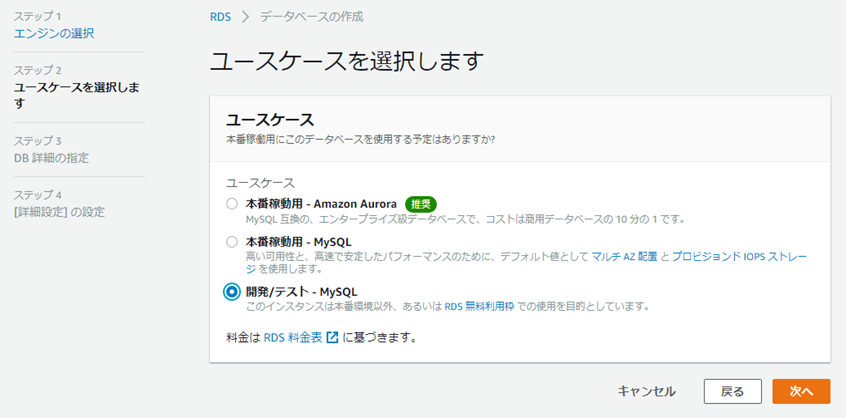Select the 本番稼動用 - MySQL radio button
Viewport: 846px width, 418px height.
click(x=232, y=242)
